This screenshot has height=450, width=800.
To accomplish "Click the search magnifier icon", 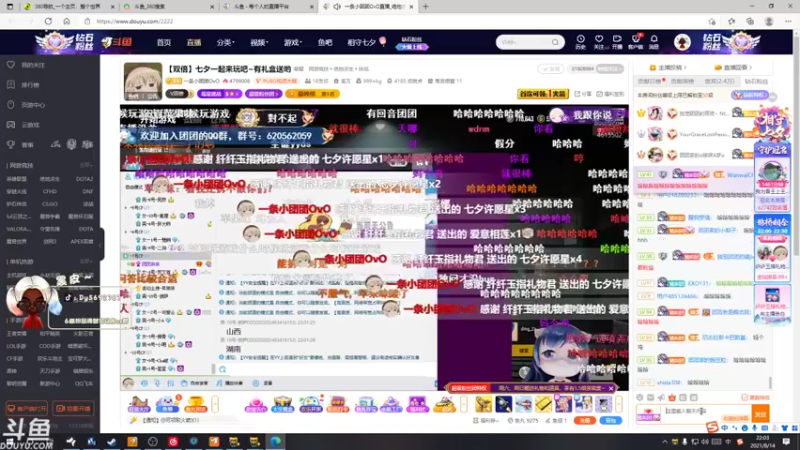I will [555, 42].
